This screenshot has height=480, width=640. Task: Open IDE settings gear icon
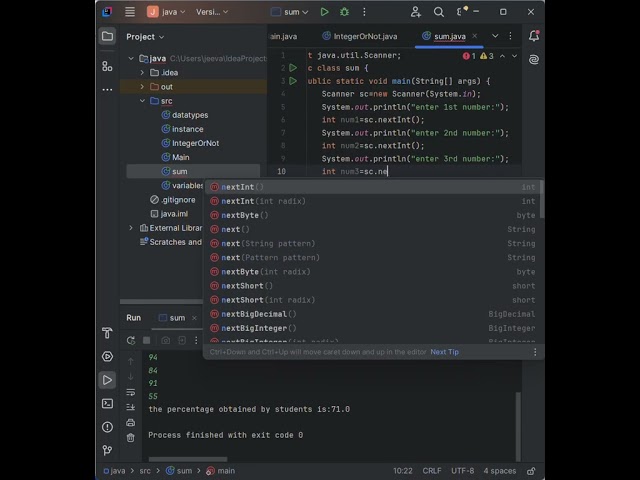coord(461,11)
